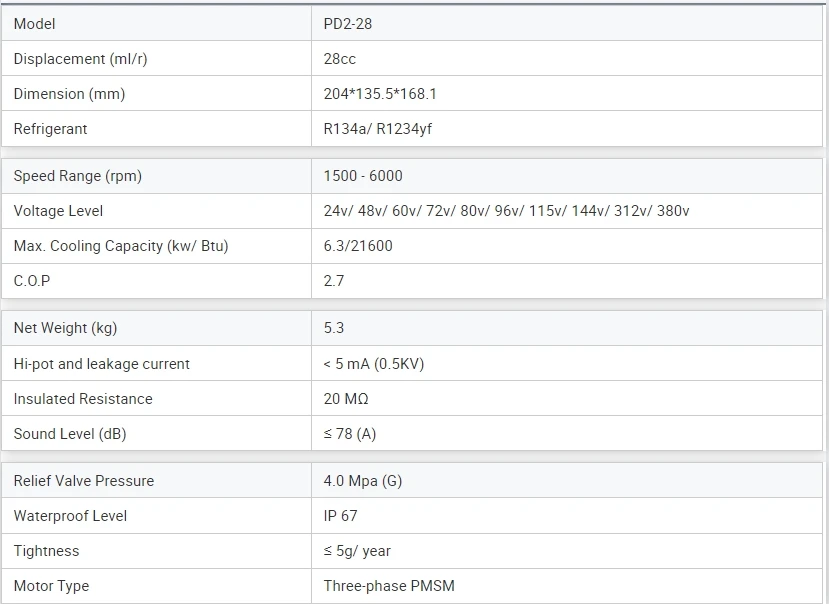
Task: Click the Net Weight (kg) label
Action: pyautogui.click(x=66, y=328)
